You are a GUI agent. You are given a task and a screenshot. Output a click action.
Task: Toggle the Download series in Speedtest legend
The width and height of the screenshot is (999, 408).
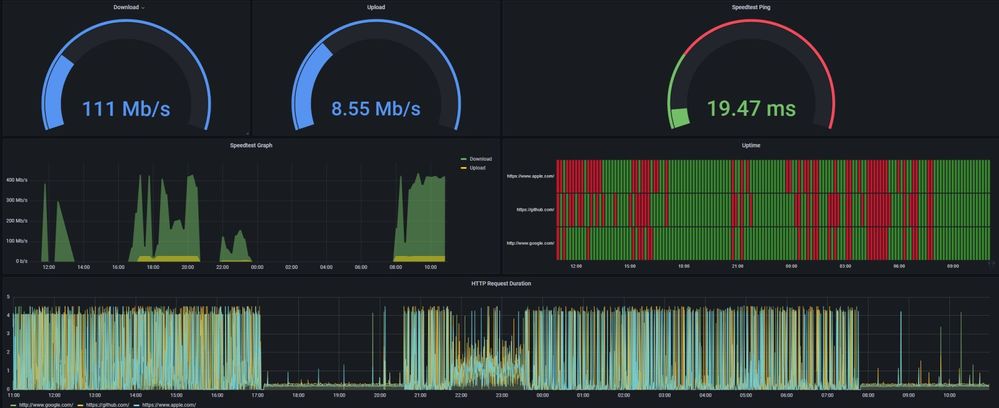[480, 159]
